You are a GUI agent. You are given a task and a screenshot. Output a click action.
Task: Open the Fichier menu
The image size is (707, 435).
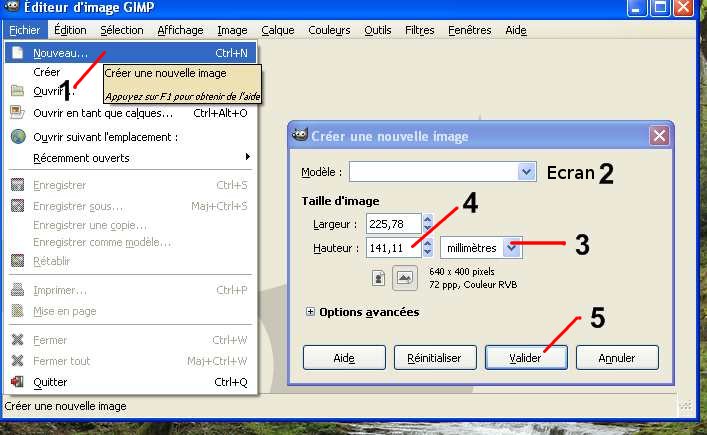25,30
